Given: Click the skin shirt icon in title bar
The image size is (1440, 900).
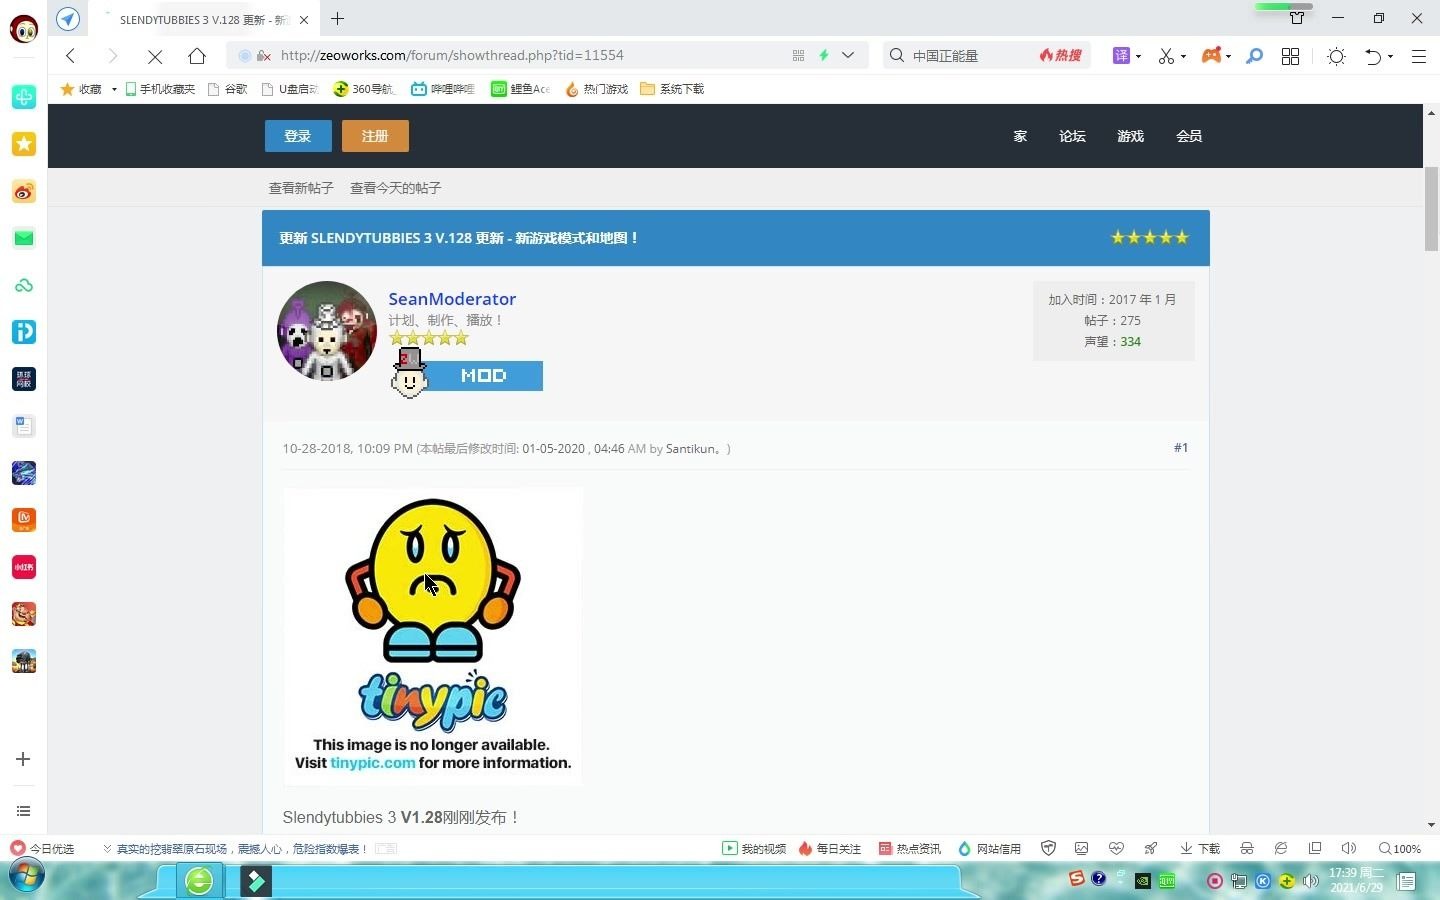Looking at the screenshot, I should tap(1297, 18).
